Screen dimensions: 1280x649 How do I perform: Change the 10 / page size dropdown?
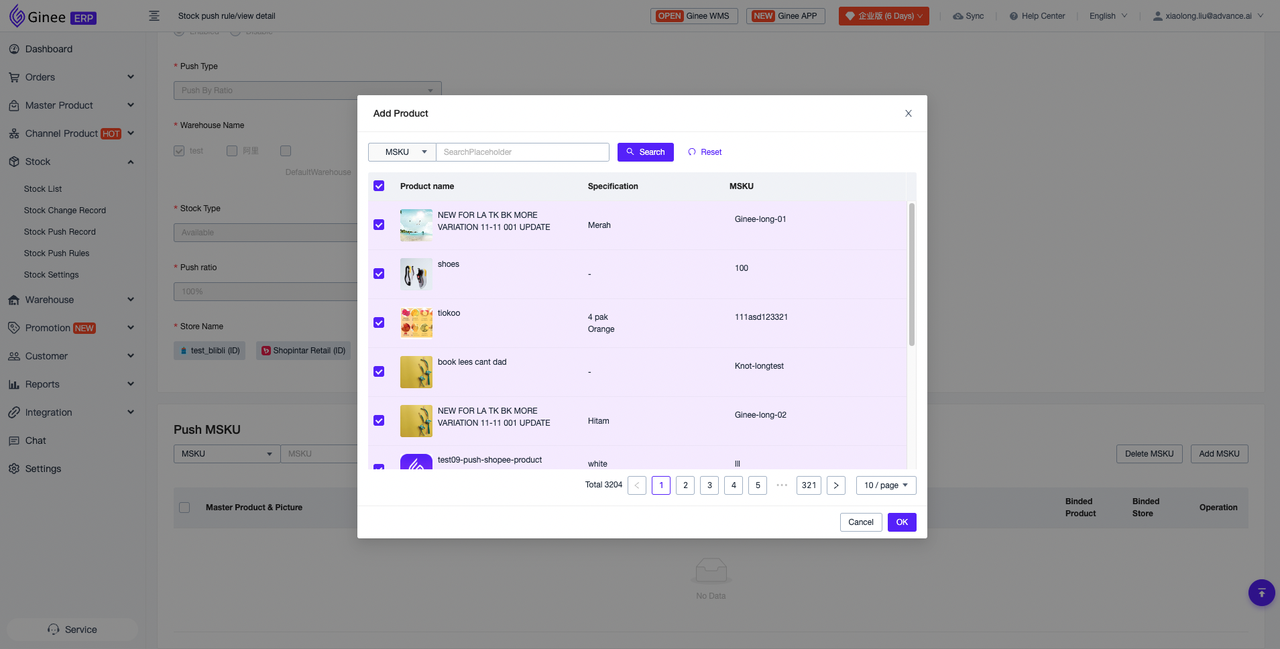885,485
